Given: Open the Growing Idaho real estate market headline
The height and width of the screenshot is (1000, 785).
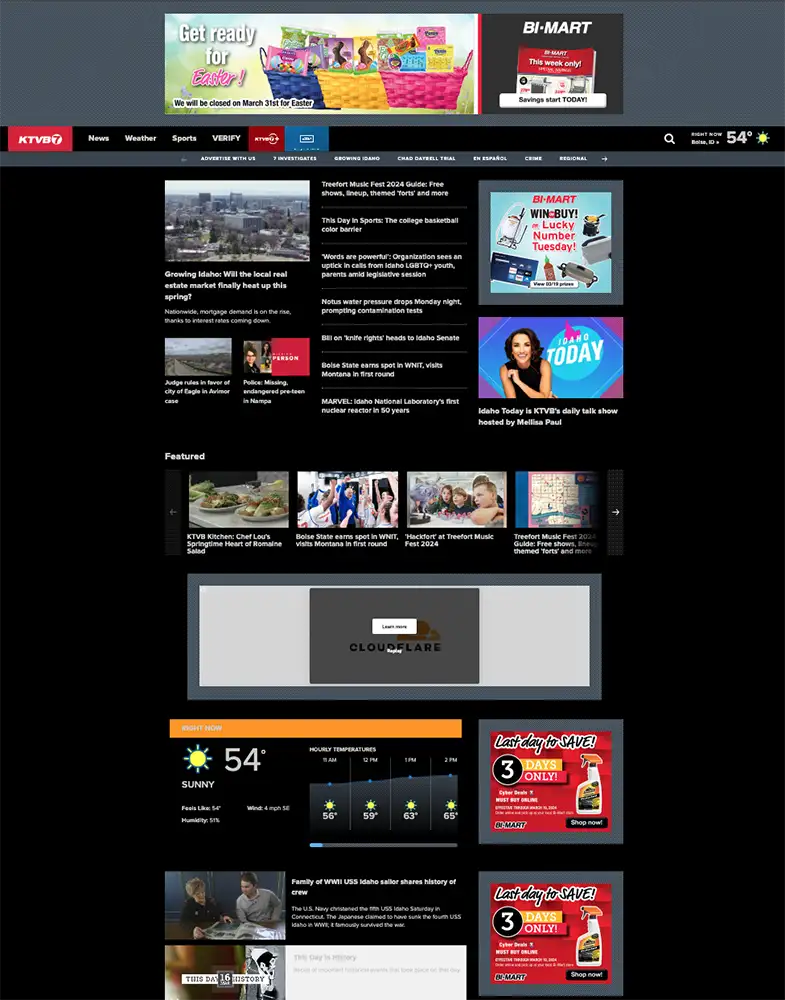Looking at the screenshot, I should point(226,286).
